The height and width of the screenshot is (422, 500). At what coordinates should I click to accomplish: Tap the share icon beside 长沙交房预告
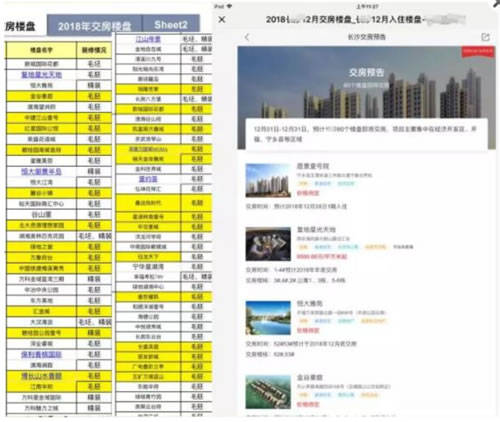(x=485, y=37)
